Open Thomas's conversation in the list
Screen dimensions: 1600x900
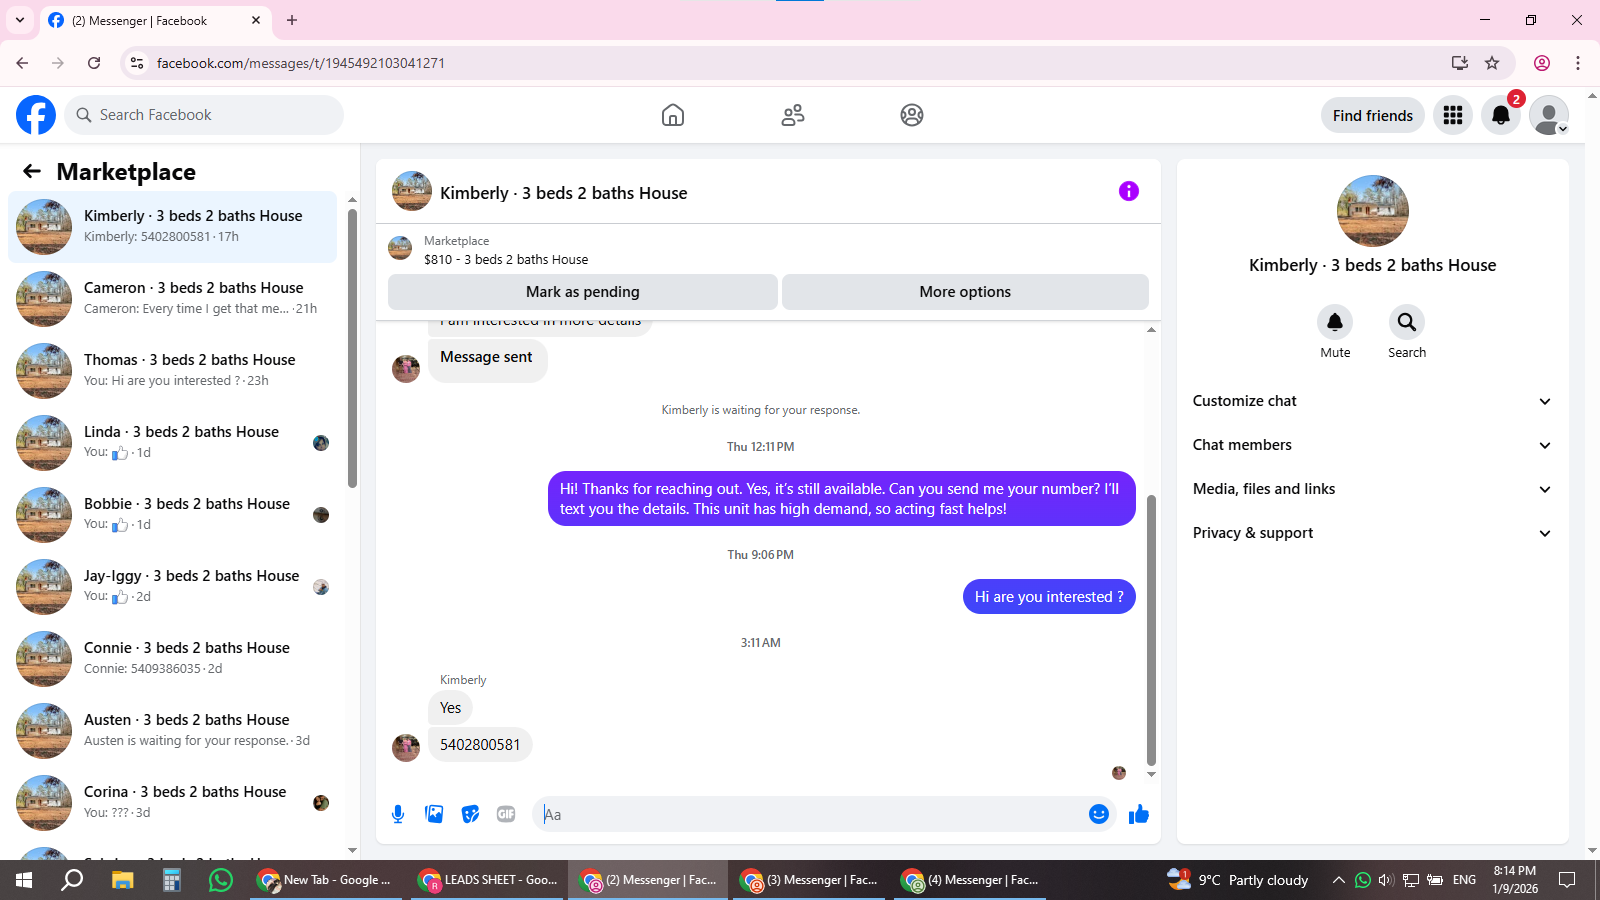click(x=172, y=370)
